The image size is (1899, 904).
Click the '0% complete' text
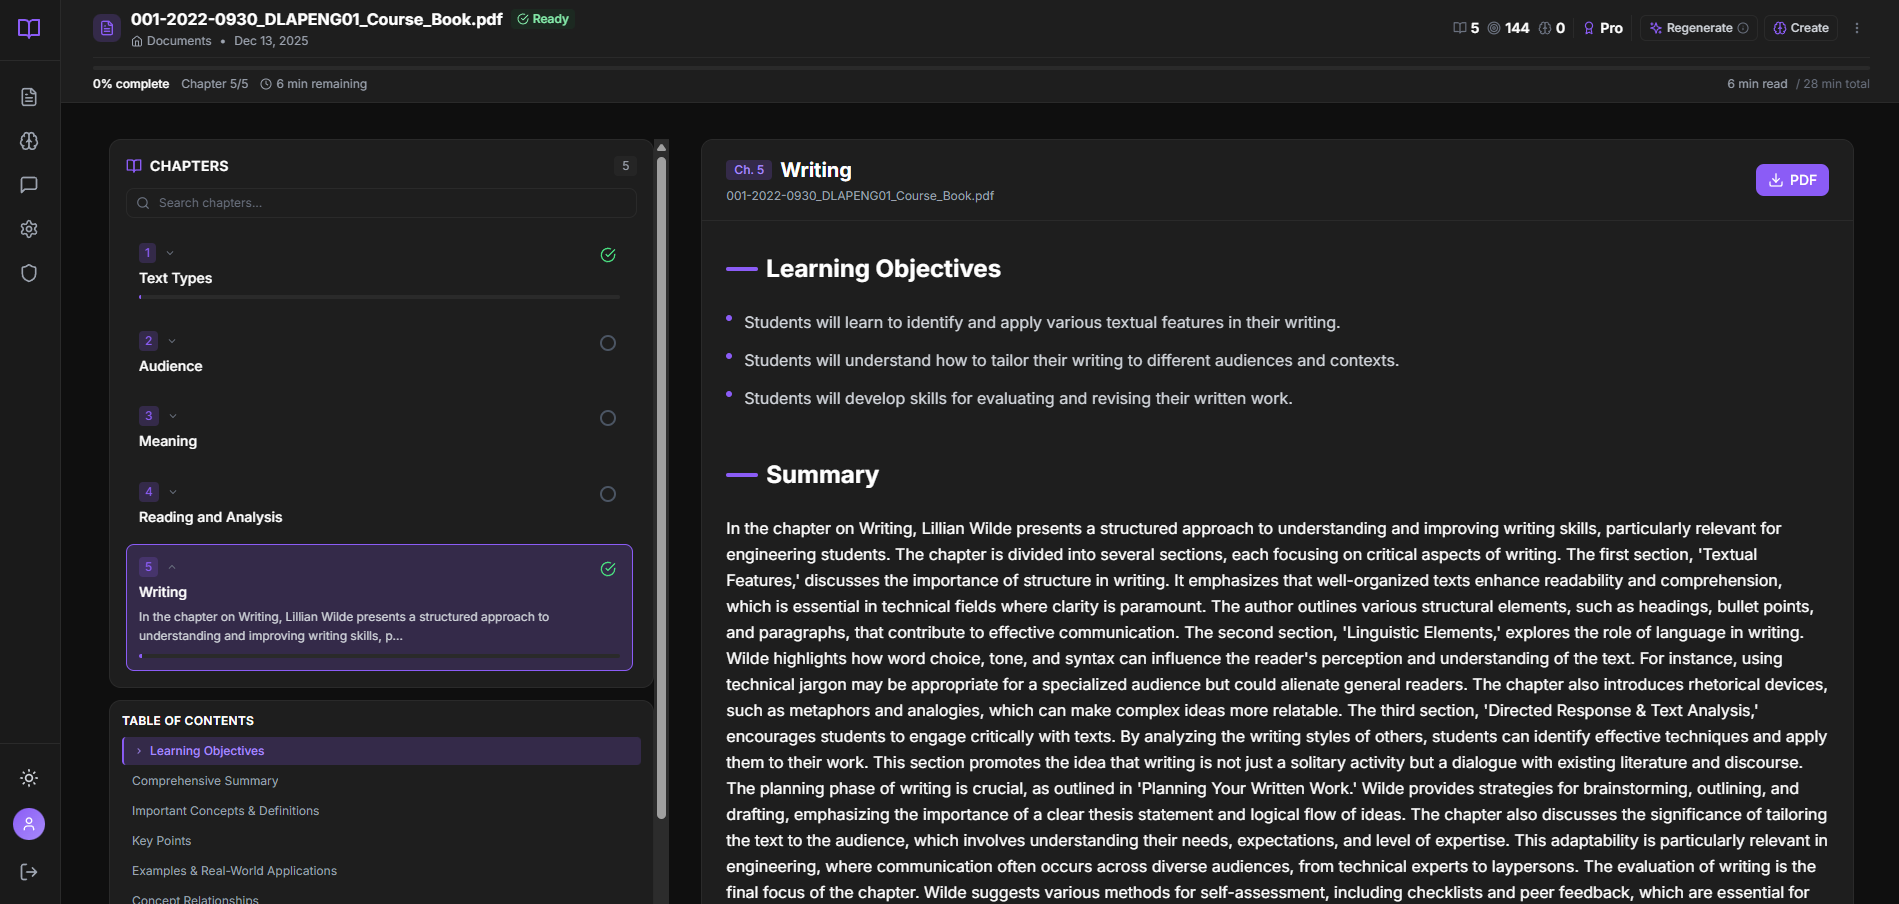[x=131, y=84]
